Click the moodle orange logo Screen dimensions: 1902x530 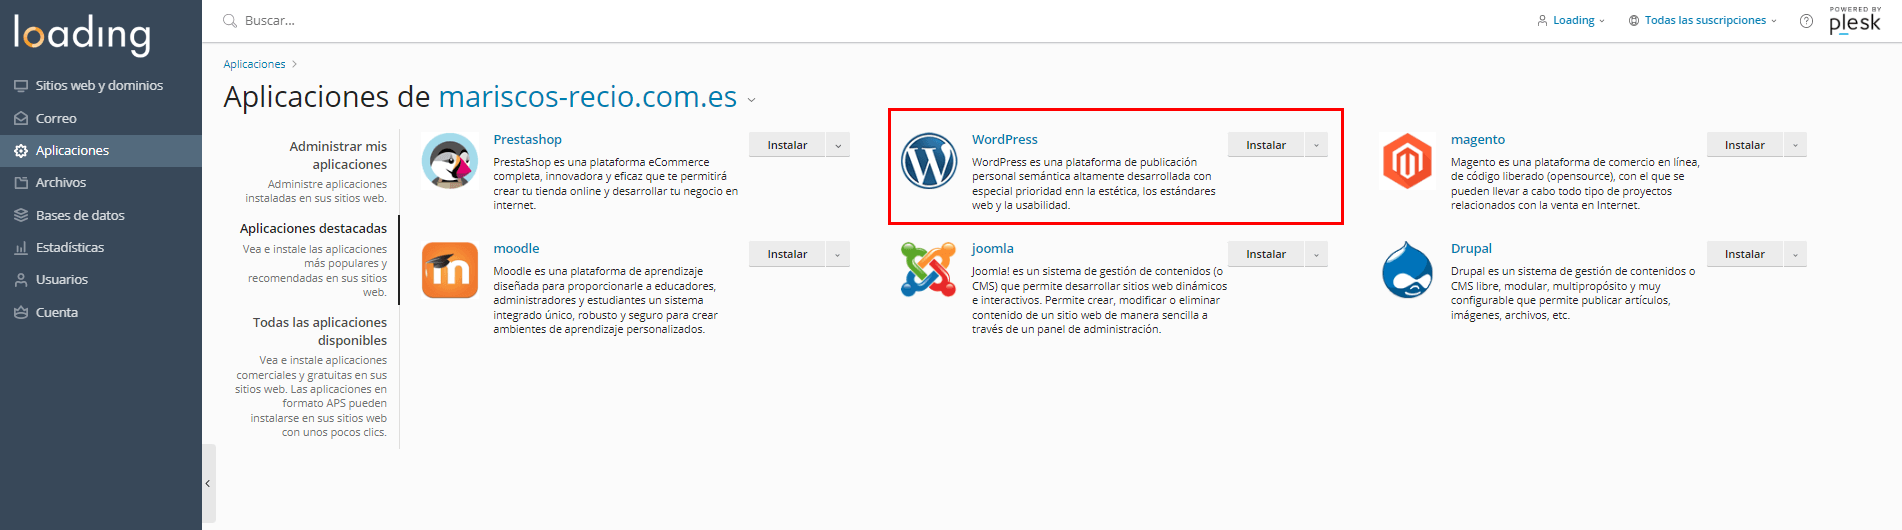[450, 270]
